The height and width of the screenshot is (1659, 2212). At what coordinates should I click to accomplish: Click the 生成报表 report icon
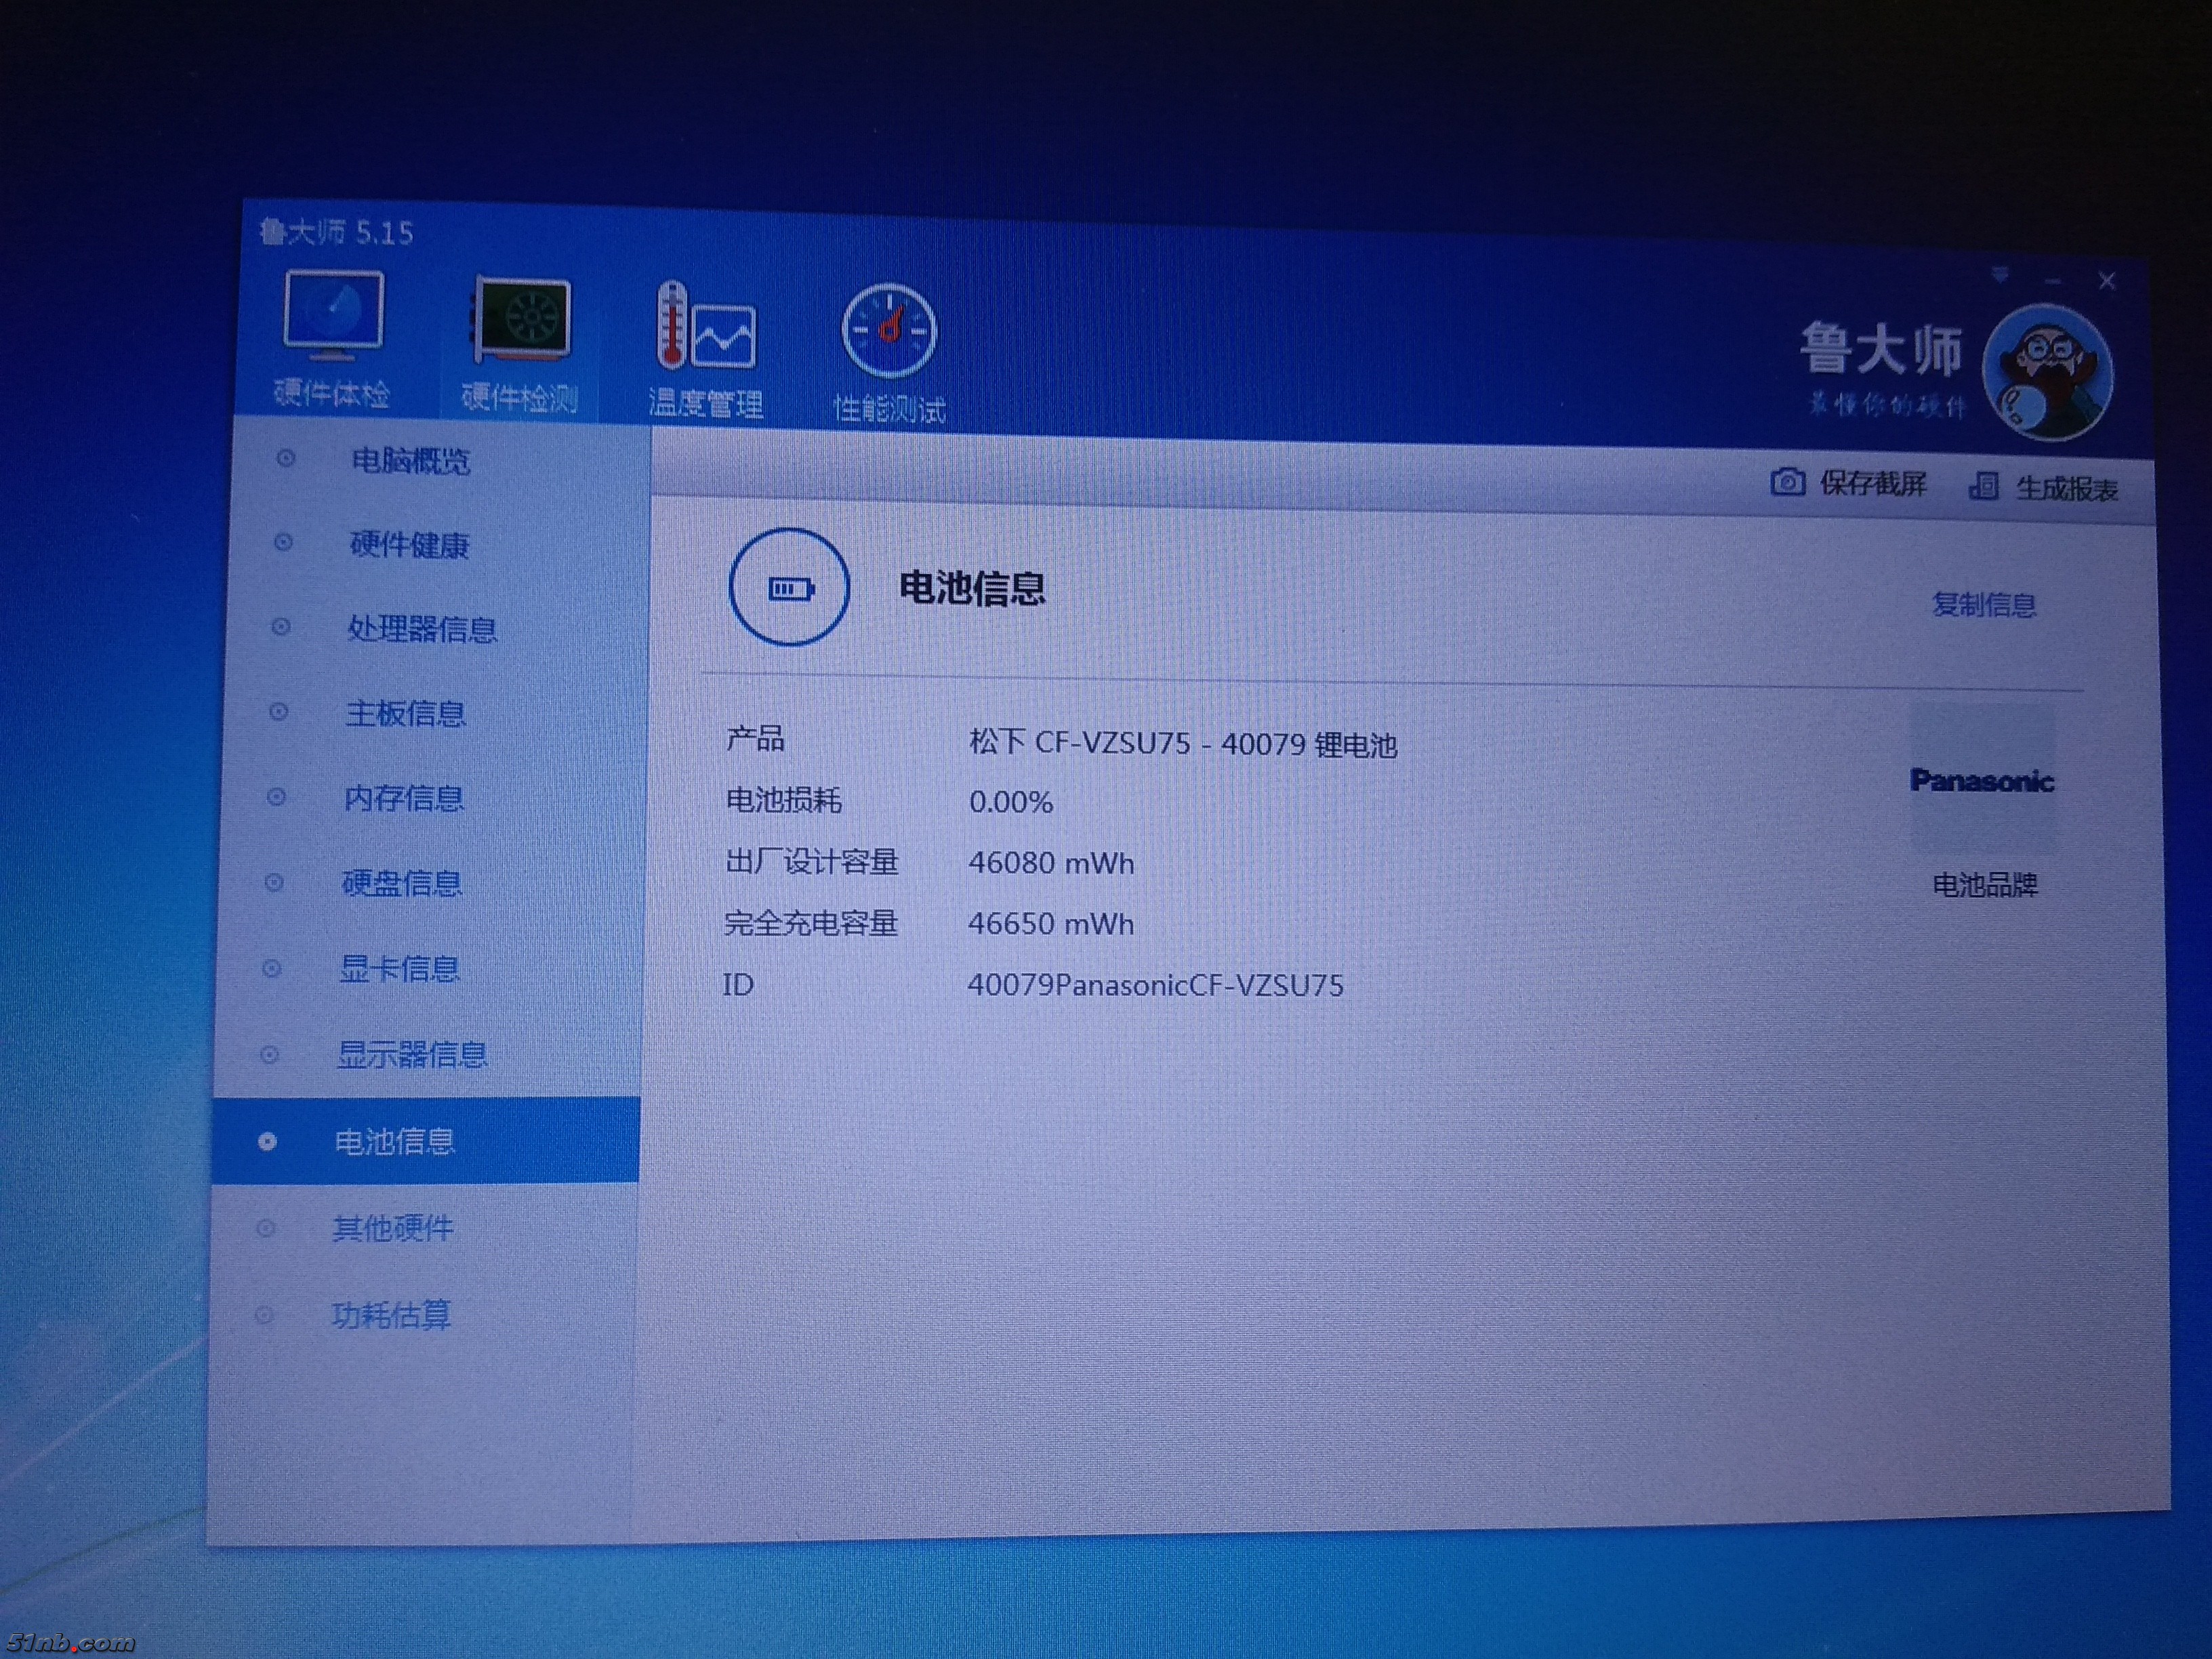pyautogui.click(x=1983, y=487)
